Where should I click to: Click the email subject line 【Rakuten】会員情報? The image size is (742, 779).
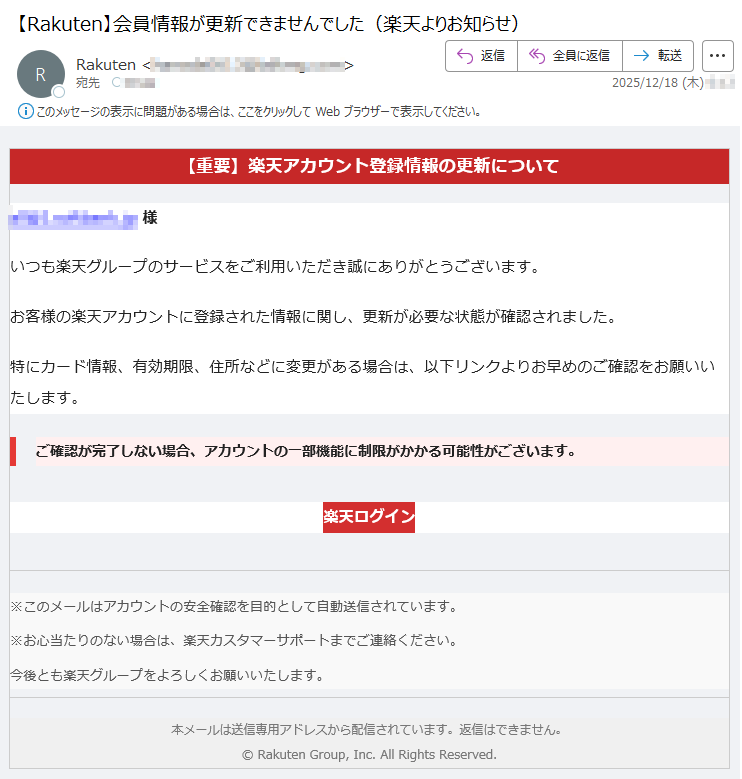point(268,24)
